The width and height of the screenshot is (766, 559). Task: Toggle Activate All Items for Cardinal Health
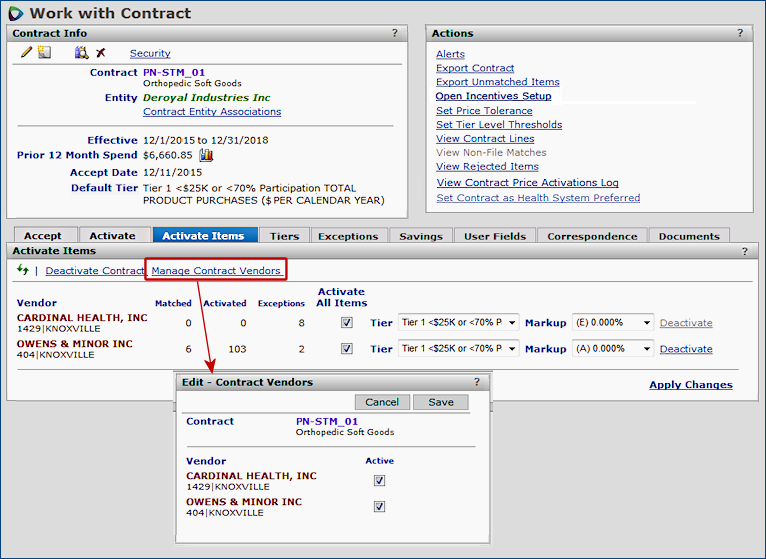pyautogui.click(x=346, y=323)
